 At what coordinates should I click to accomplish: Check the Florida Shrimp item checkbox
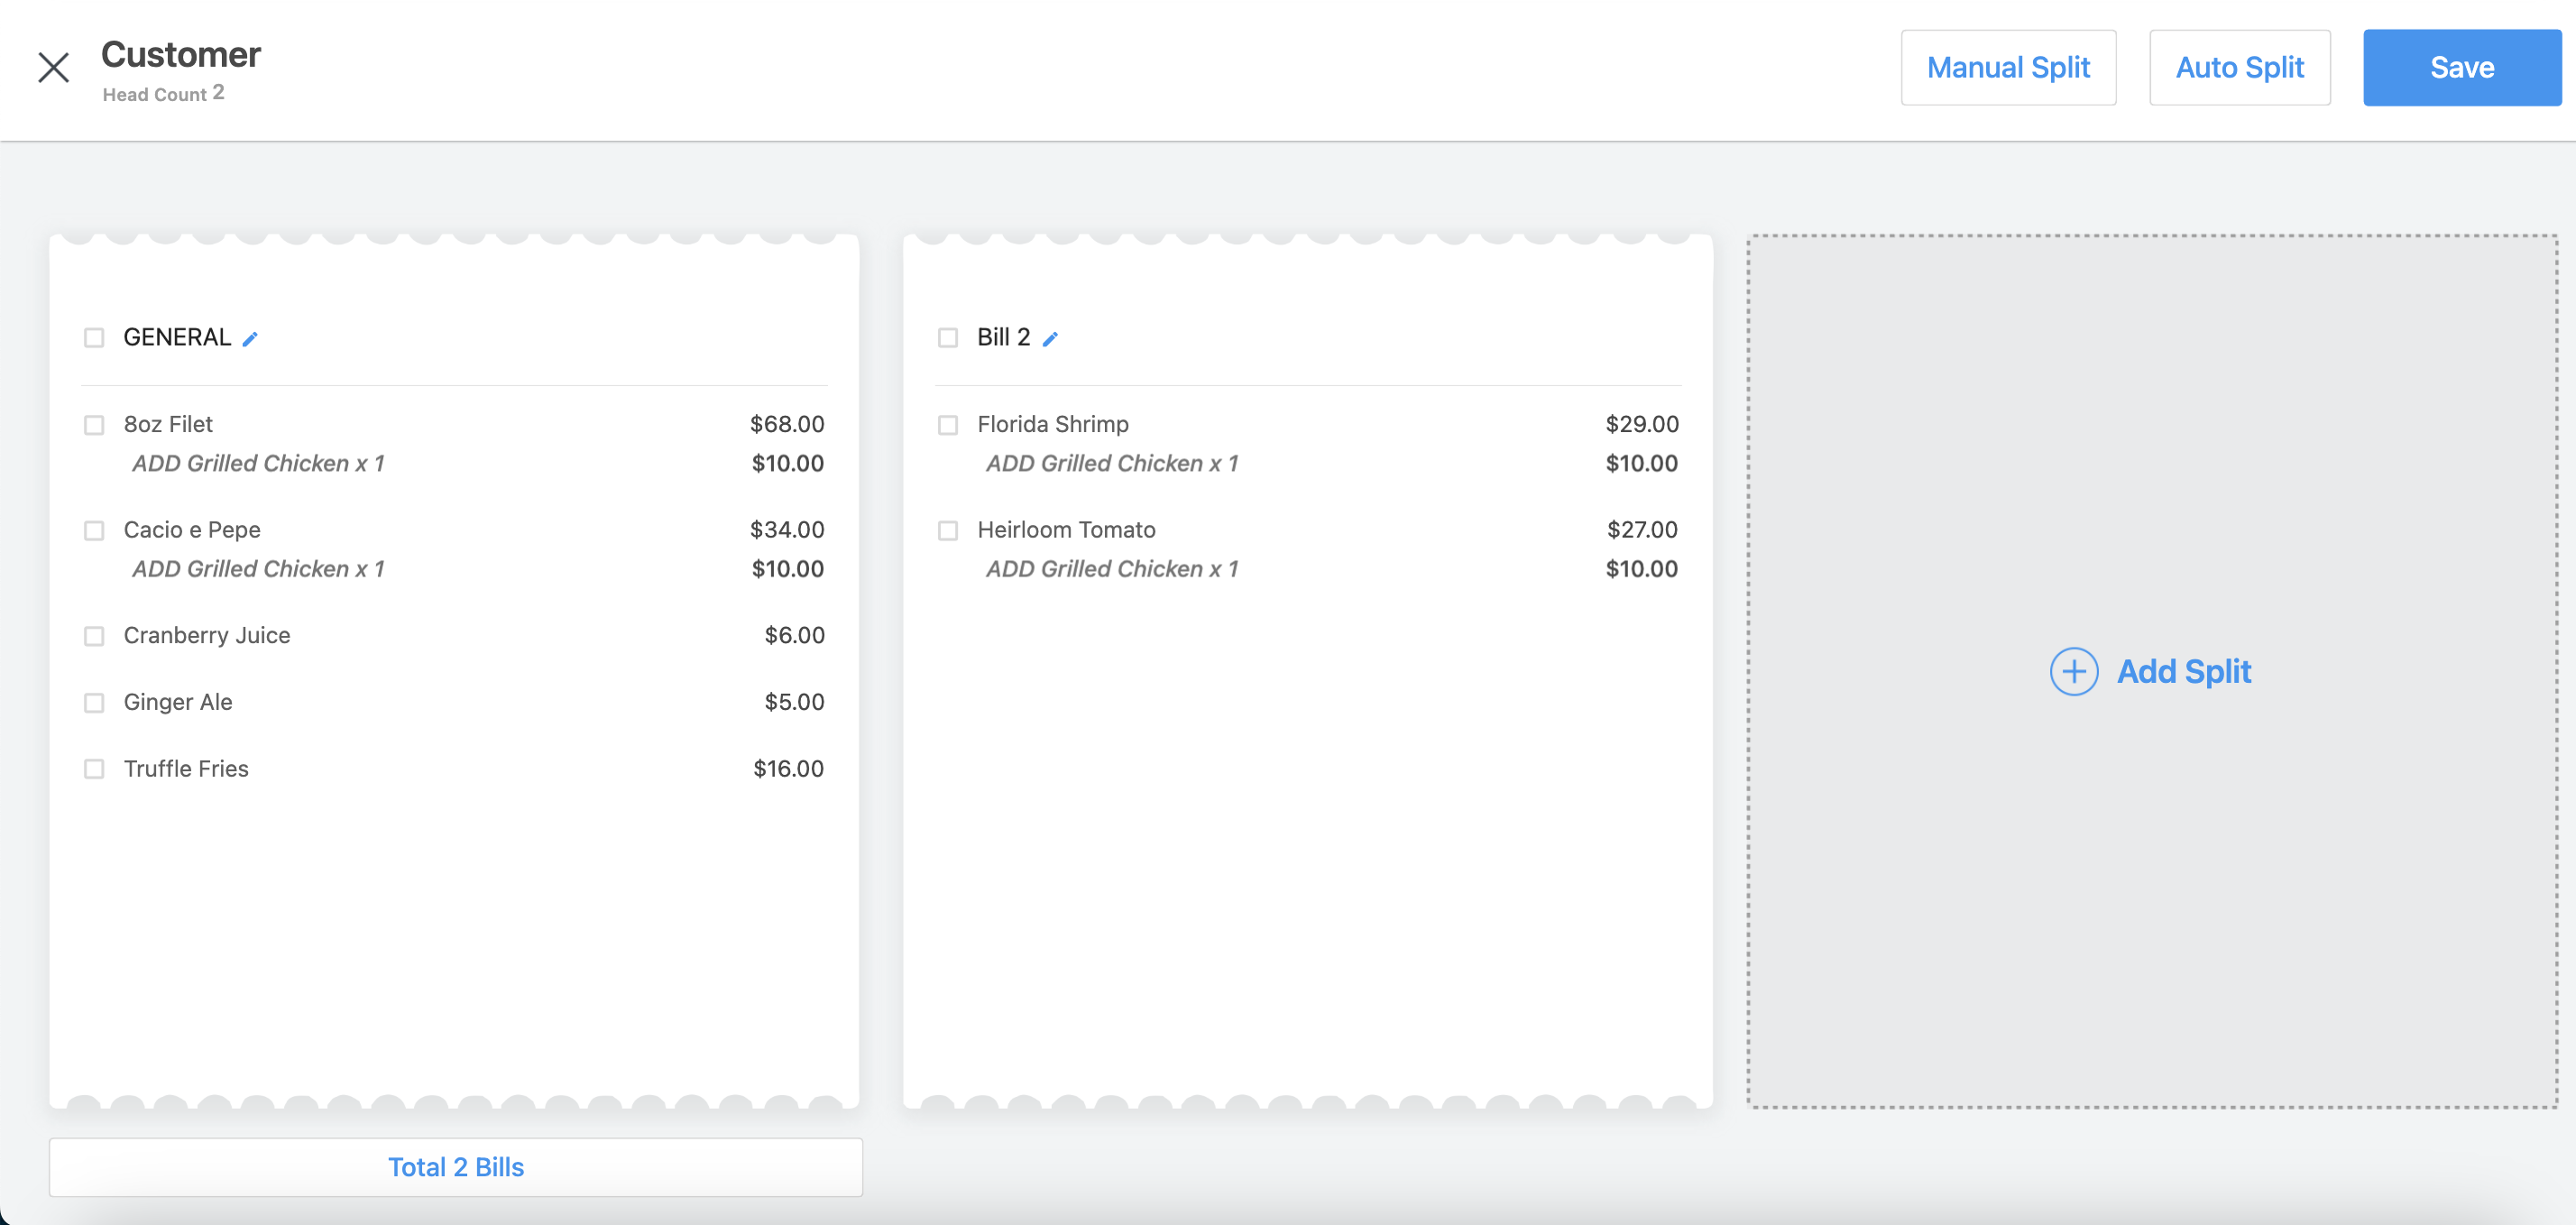tap(947, 425)
